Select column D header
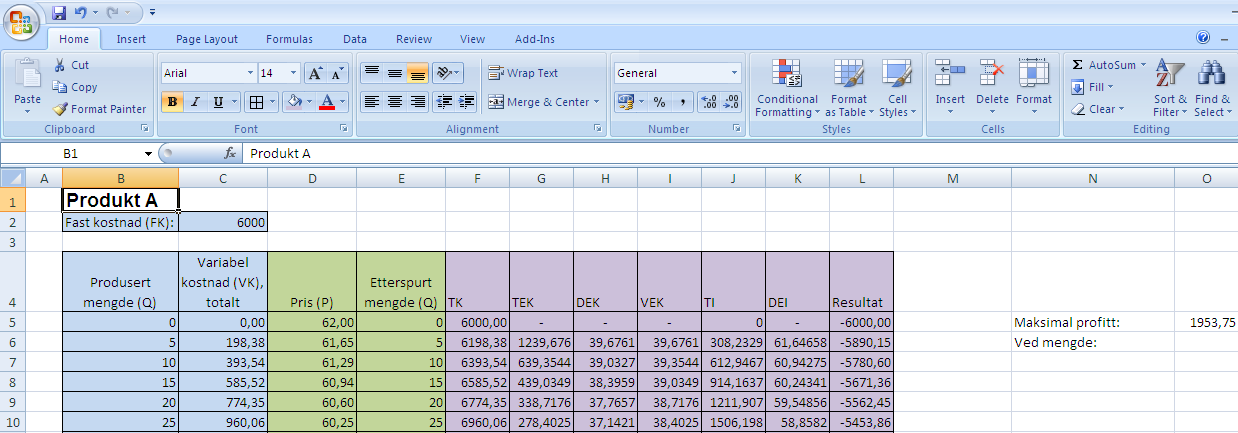Image resolution: width=1238 pixels, height=433 pixels. tap(312, 178)
